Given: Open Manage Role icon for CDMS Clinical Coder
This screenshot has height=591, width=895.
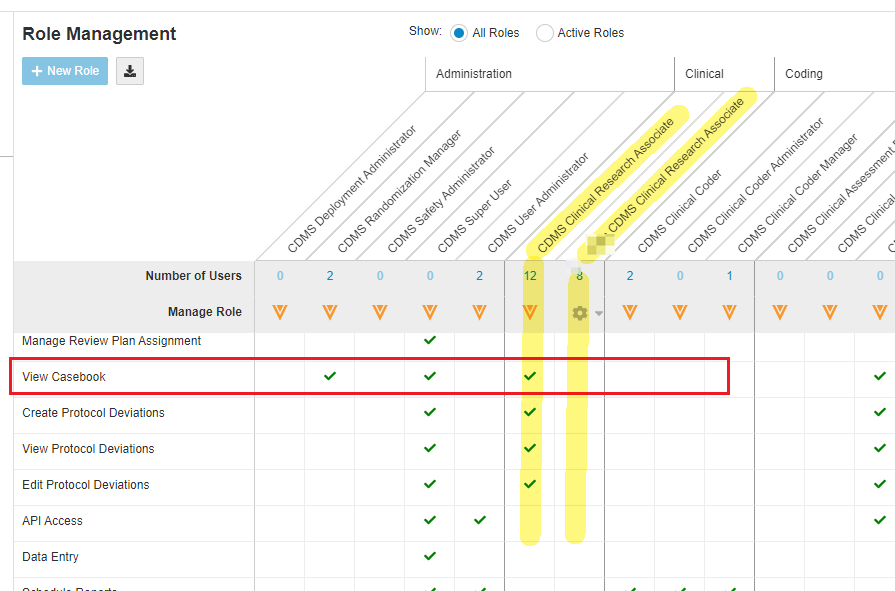Looking at the screenshot, I should pyautogui.click(x=630, y=312).
